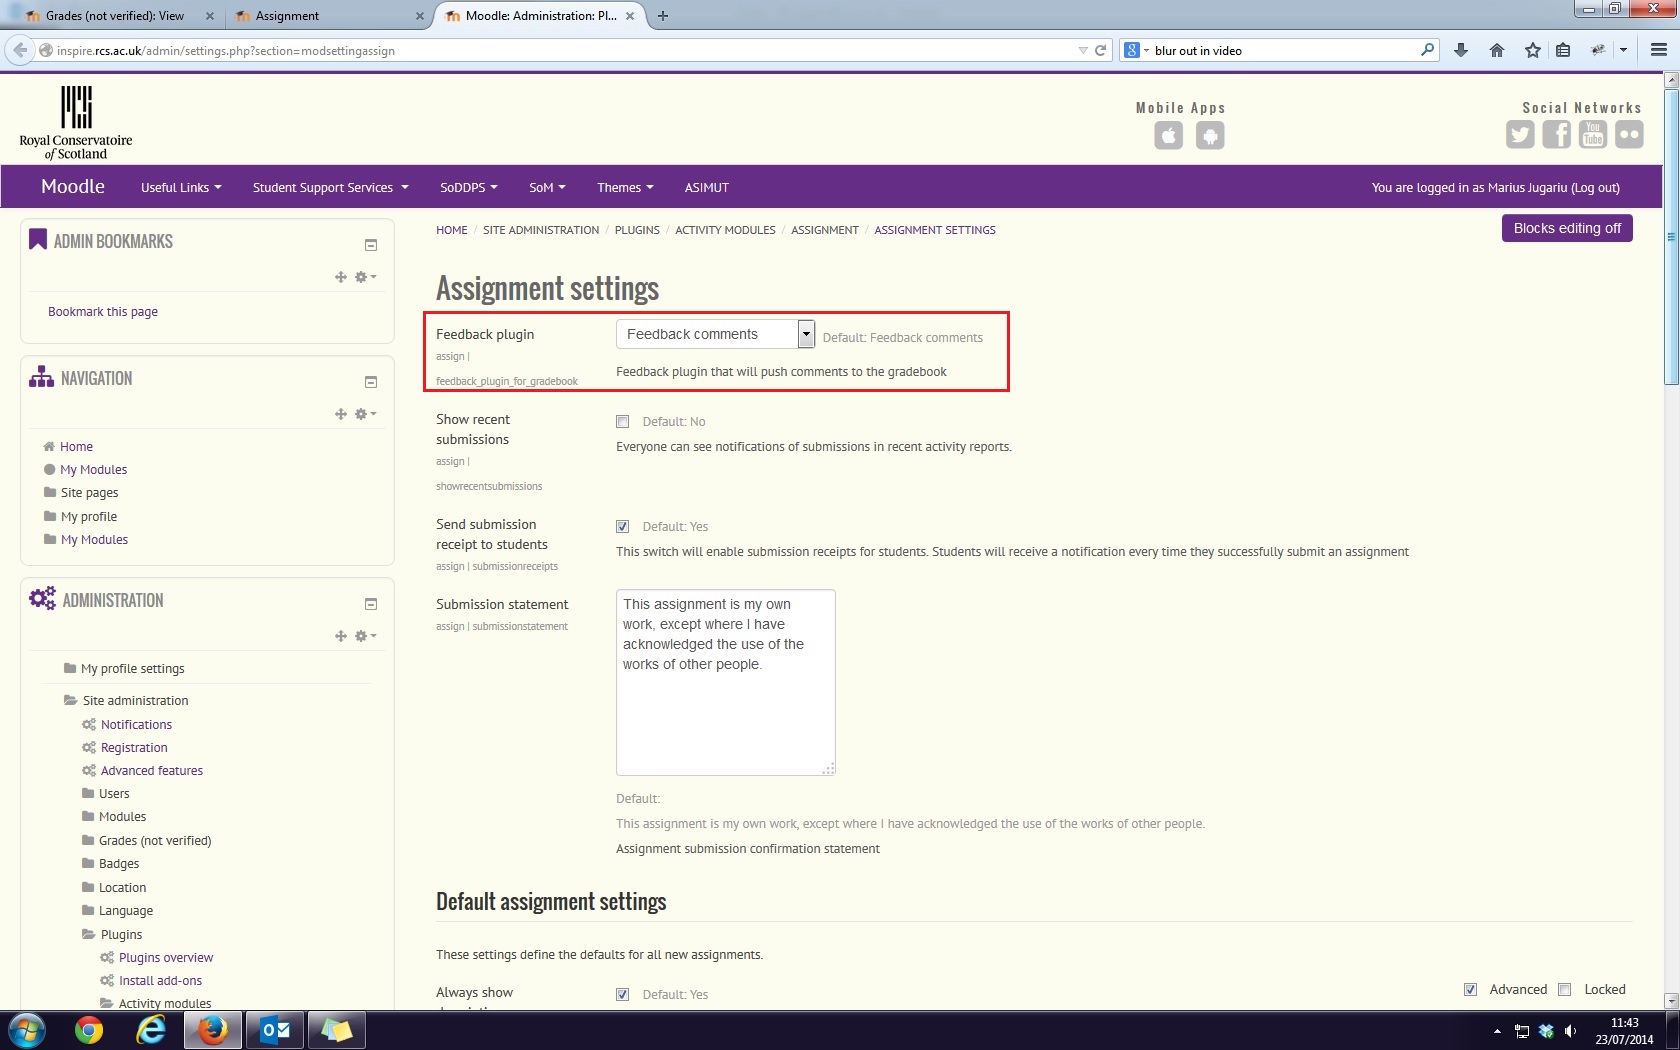This screenshot has width=1680, height=1050.
Task: Open the Feedback plugin dropdown
Action: [x=715, y=334]
